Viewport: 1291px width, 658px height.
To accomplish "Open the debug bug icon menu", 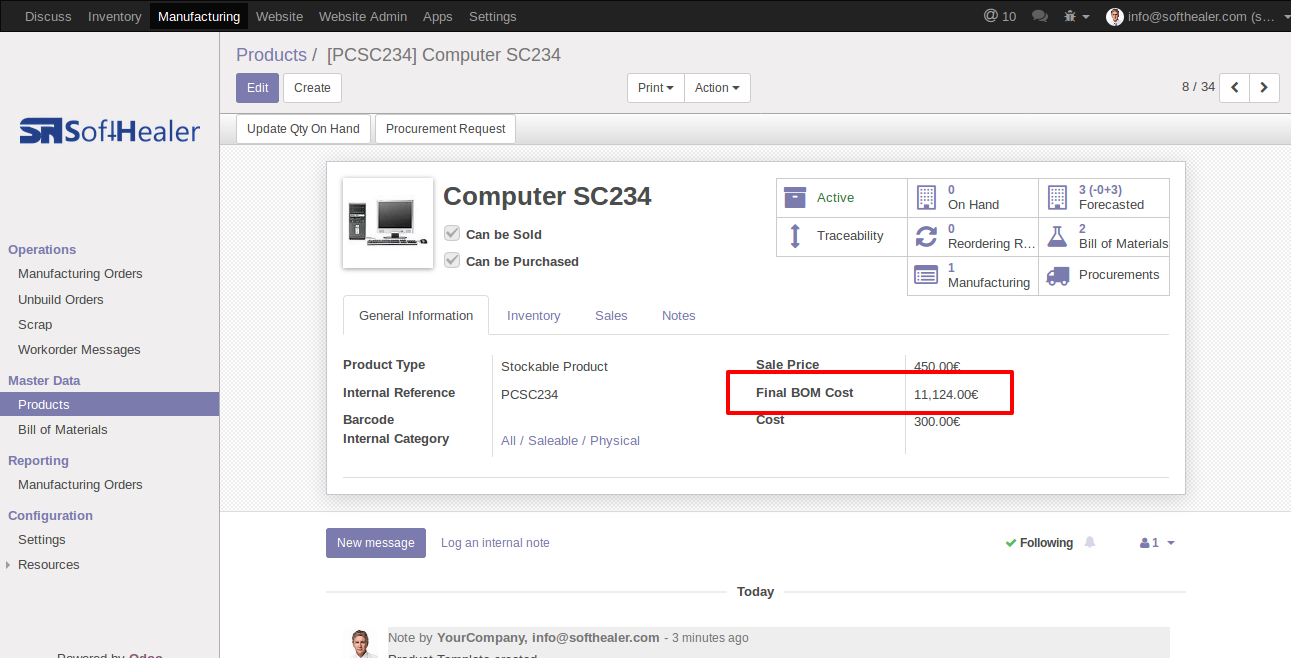I will [x=1077, y=16].
